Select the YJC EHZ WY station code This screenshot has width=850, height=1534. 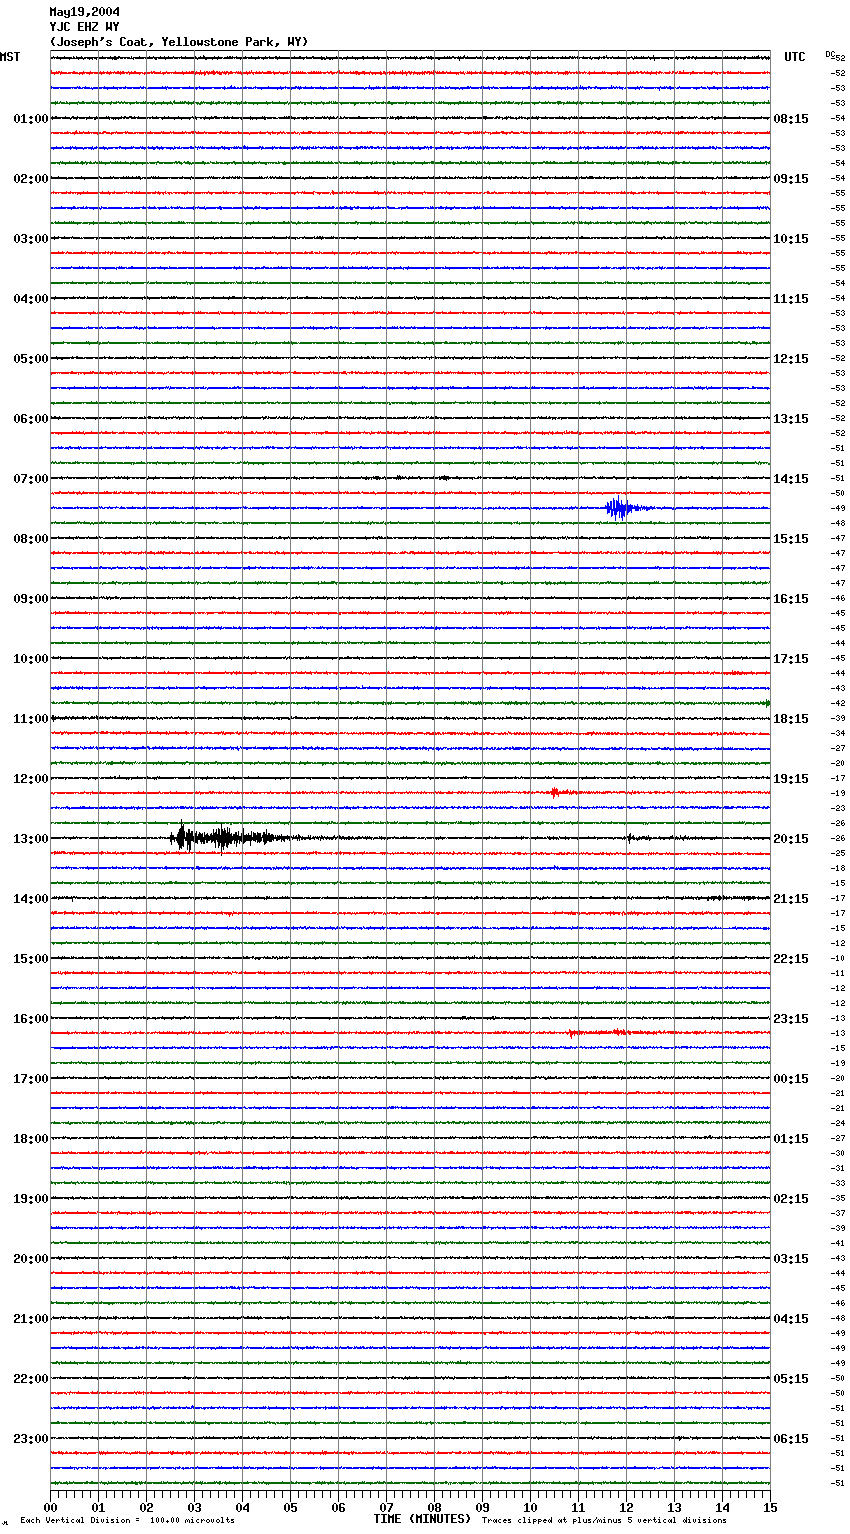(84, 27)
